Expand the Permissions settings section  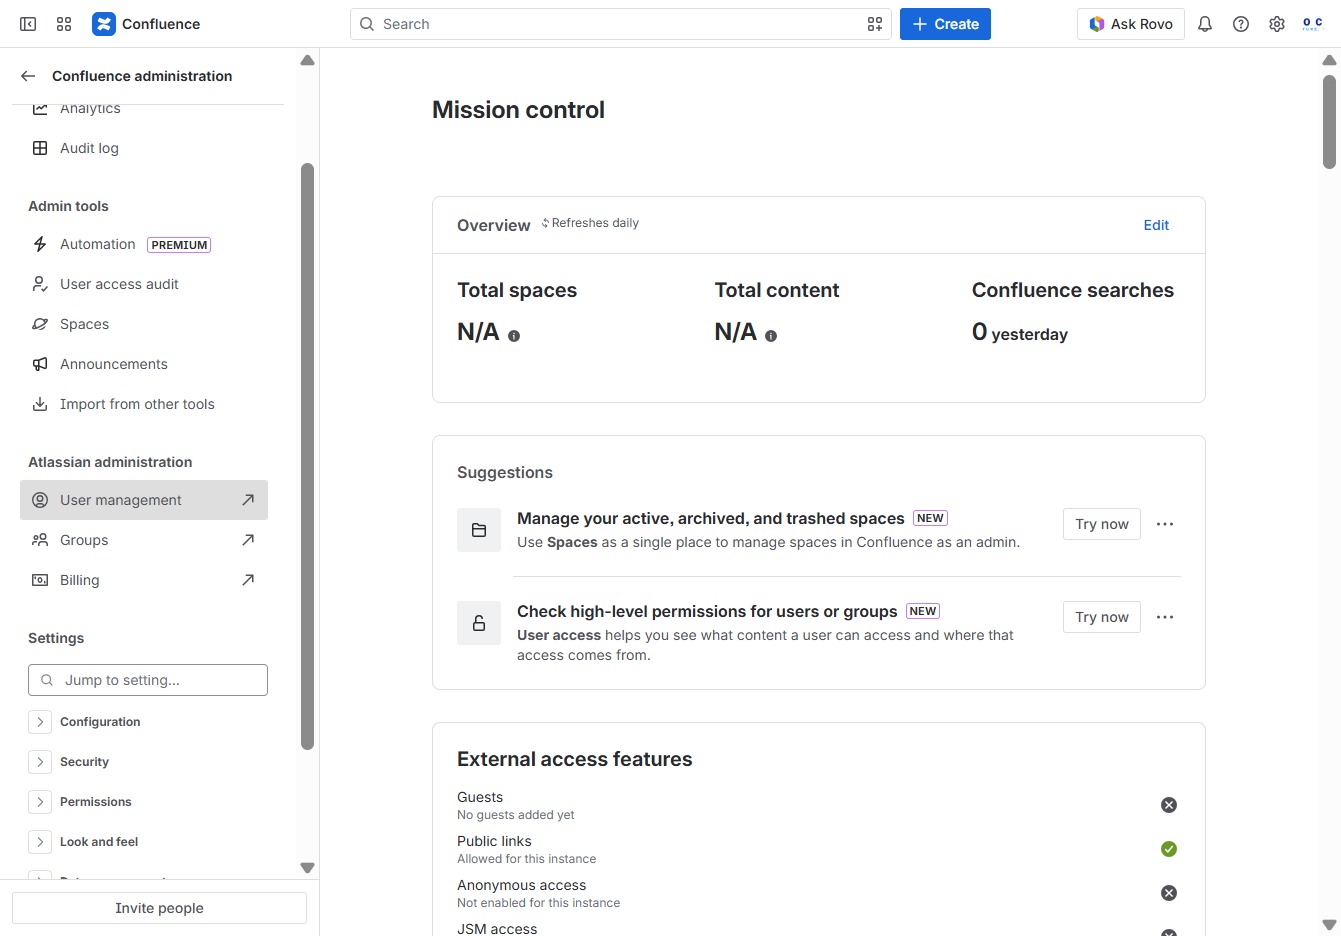(40, 802)
